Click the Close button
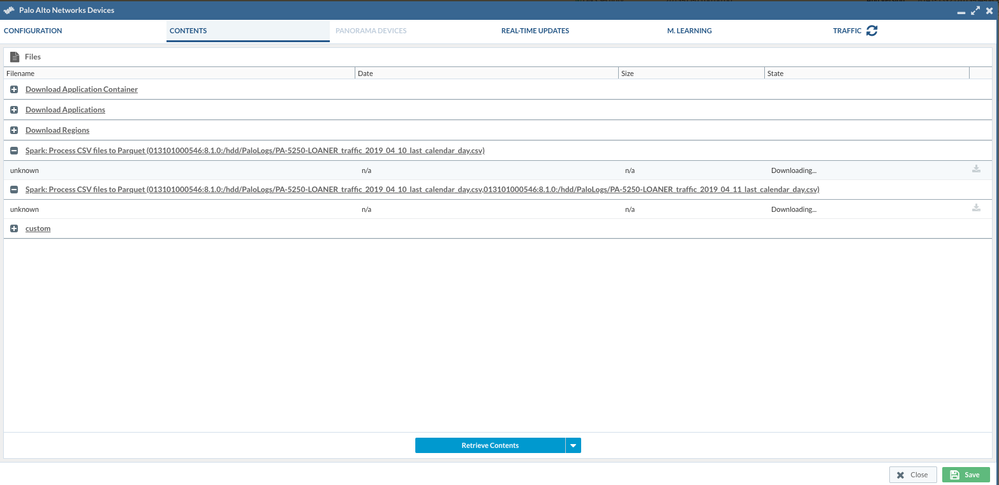 (x=912, y=475)
